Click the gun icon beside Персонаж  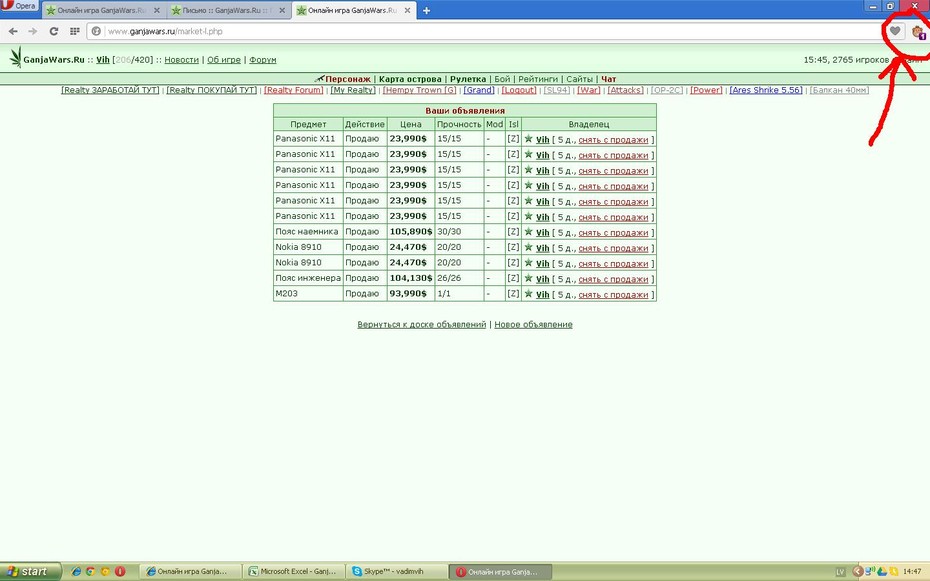[x=320, y=78]
